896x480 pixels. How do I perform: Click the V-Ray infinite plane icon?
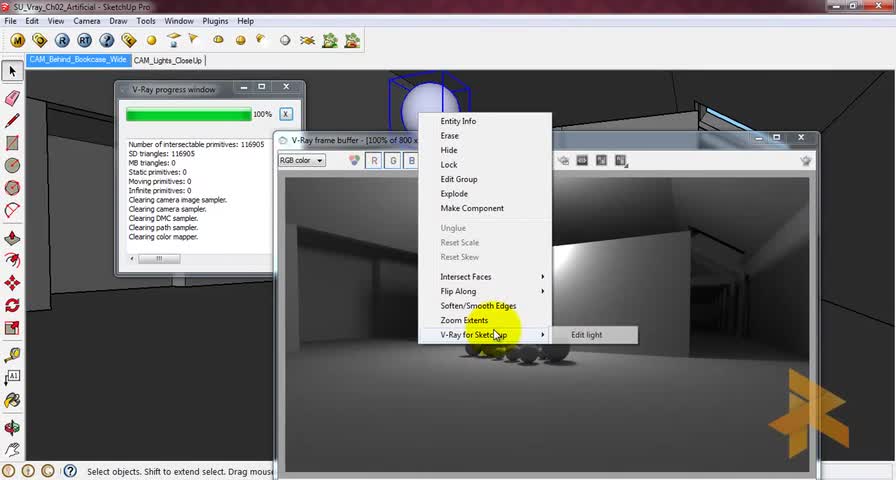point(307,41)
